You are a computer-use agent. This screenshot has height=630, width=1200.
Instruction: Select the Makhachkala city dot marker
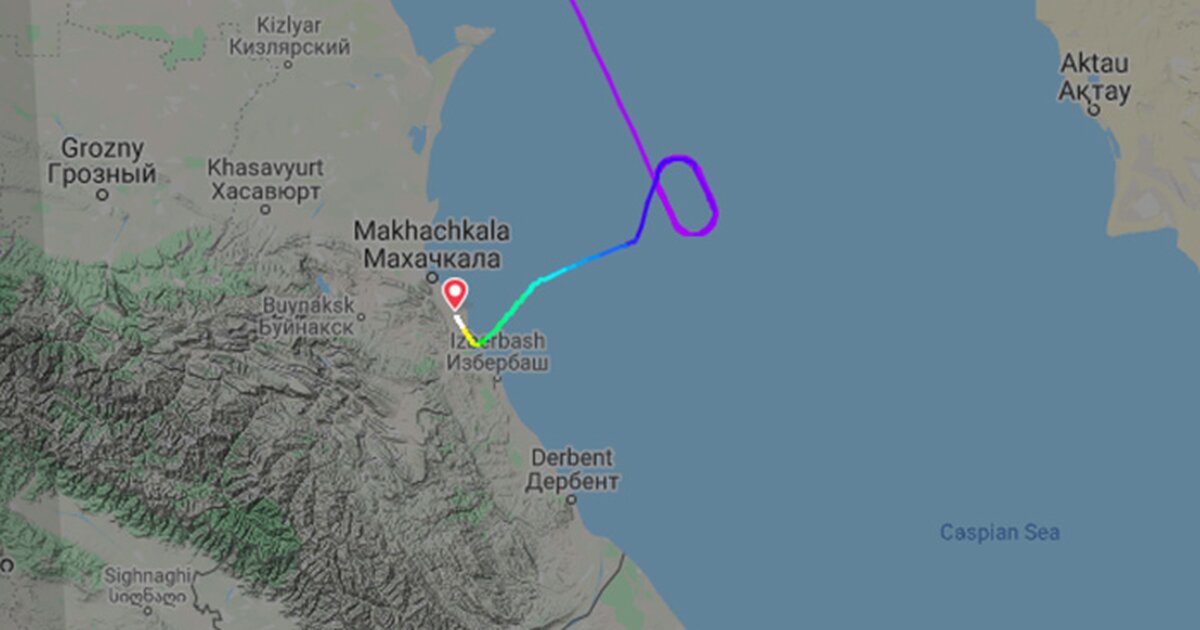click(x=432, y=277)
